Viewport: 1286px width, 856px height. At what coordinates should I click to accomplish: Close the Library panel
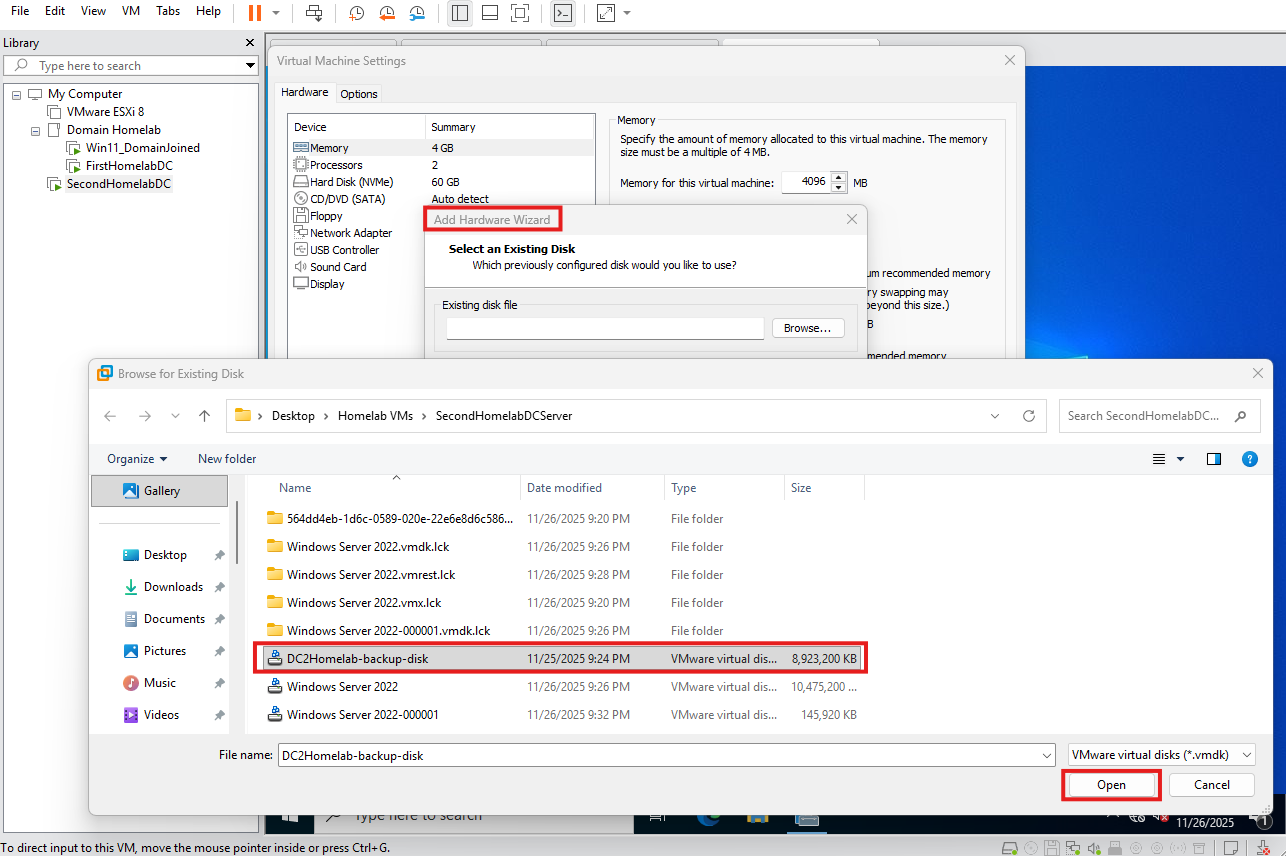[x=250, y=43]
